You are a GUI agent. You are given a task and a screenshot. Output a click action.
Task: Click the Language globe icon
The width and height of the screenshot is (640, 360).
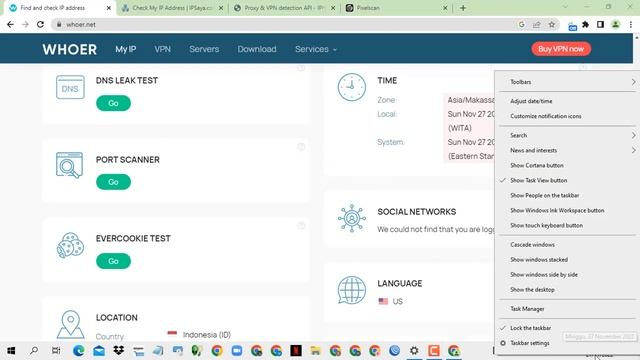point(351,290)
